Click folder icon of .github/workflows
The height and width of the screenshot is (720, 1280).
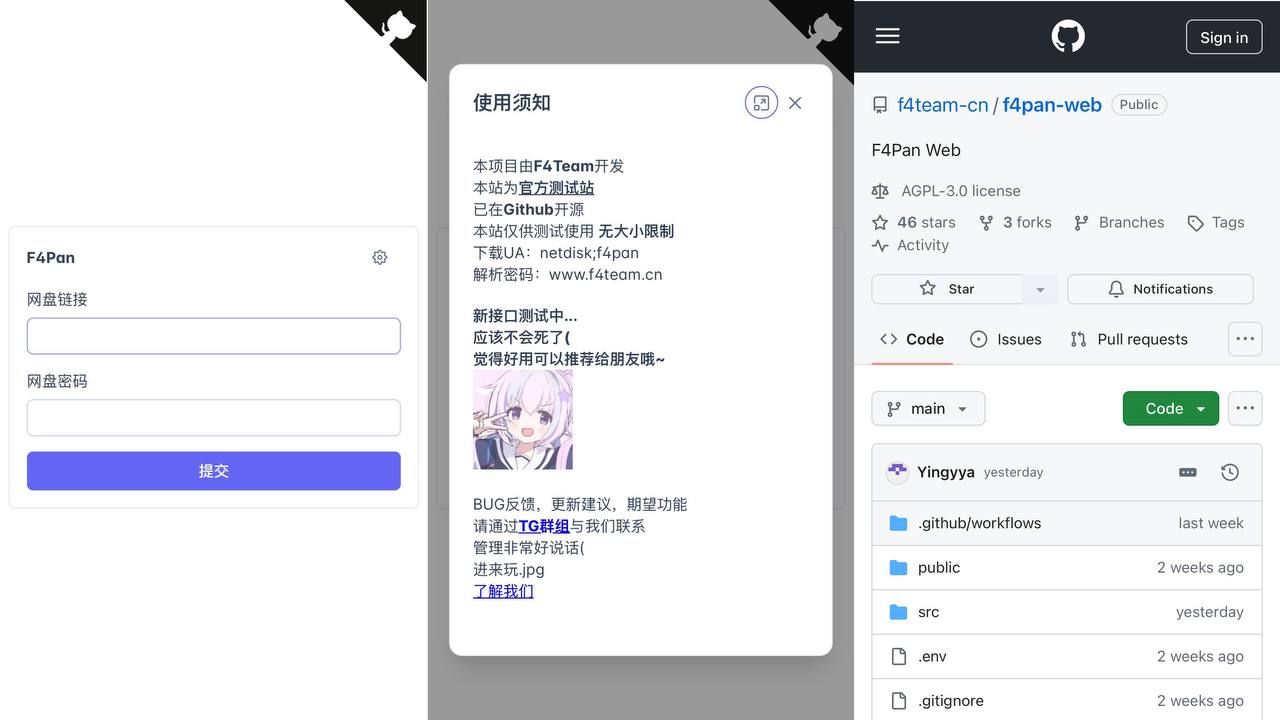click(899, 523)
